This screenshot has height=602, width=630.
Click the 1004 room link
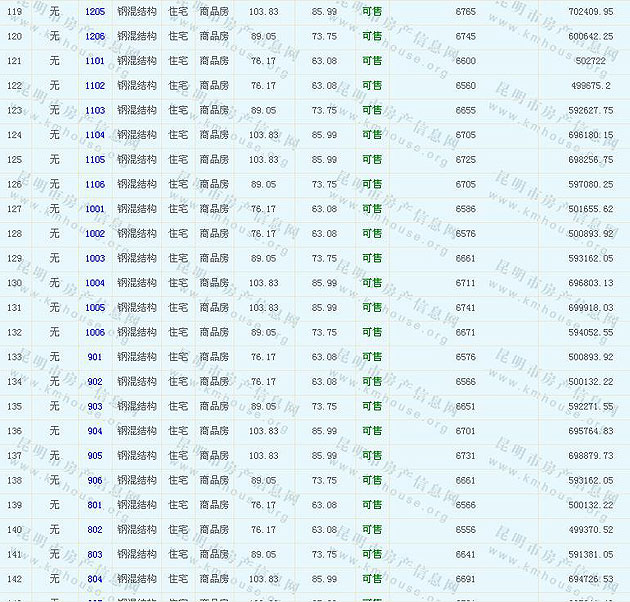(x=95, y=283)
